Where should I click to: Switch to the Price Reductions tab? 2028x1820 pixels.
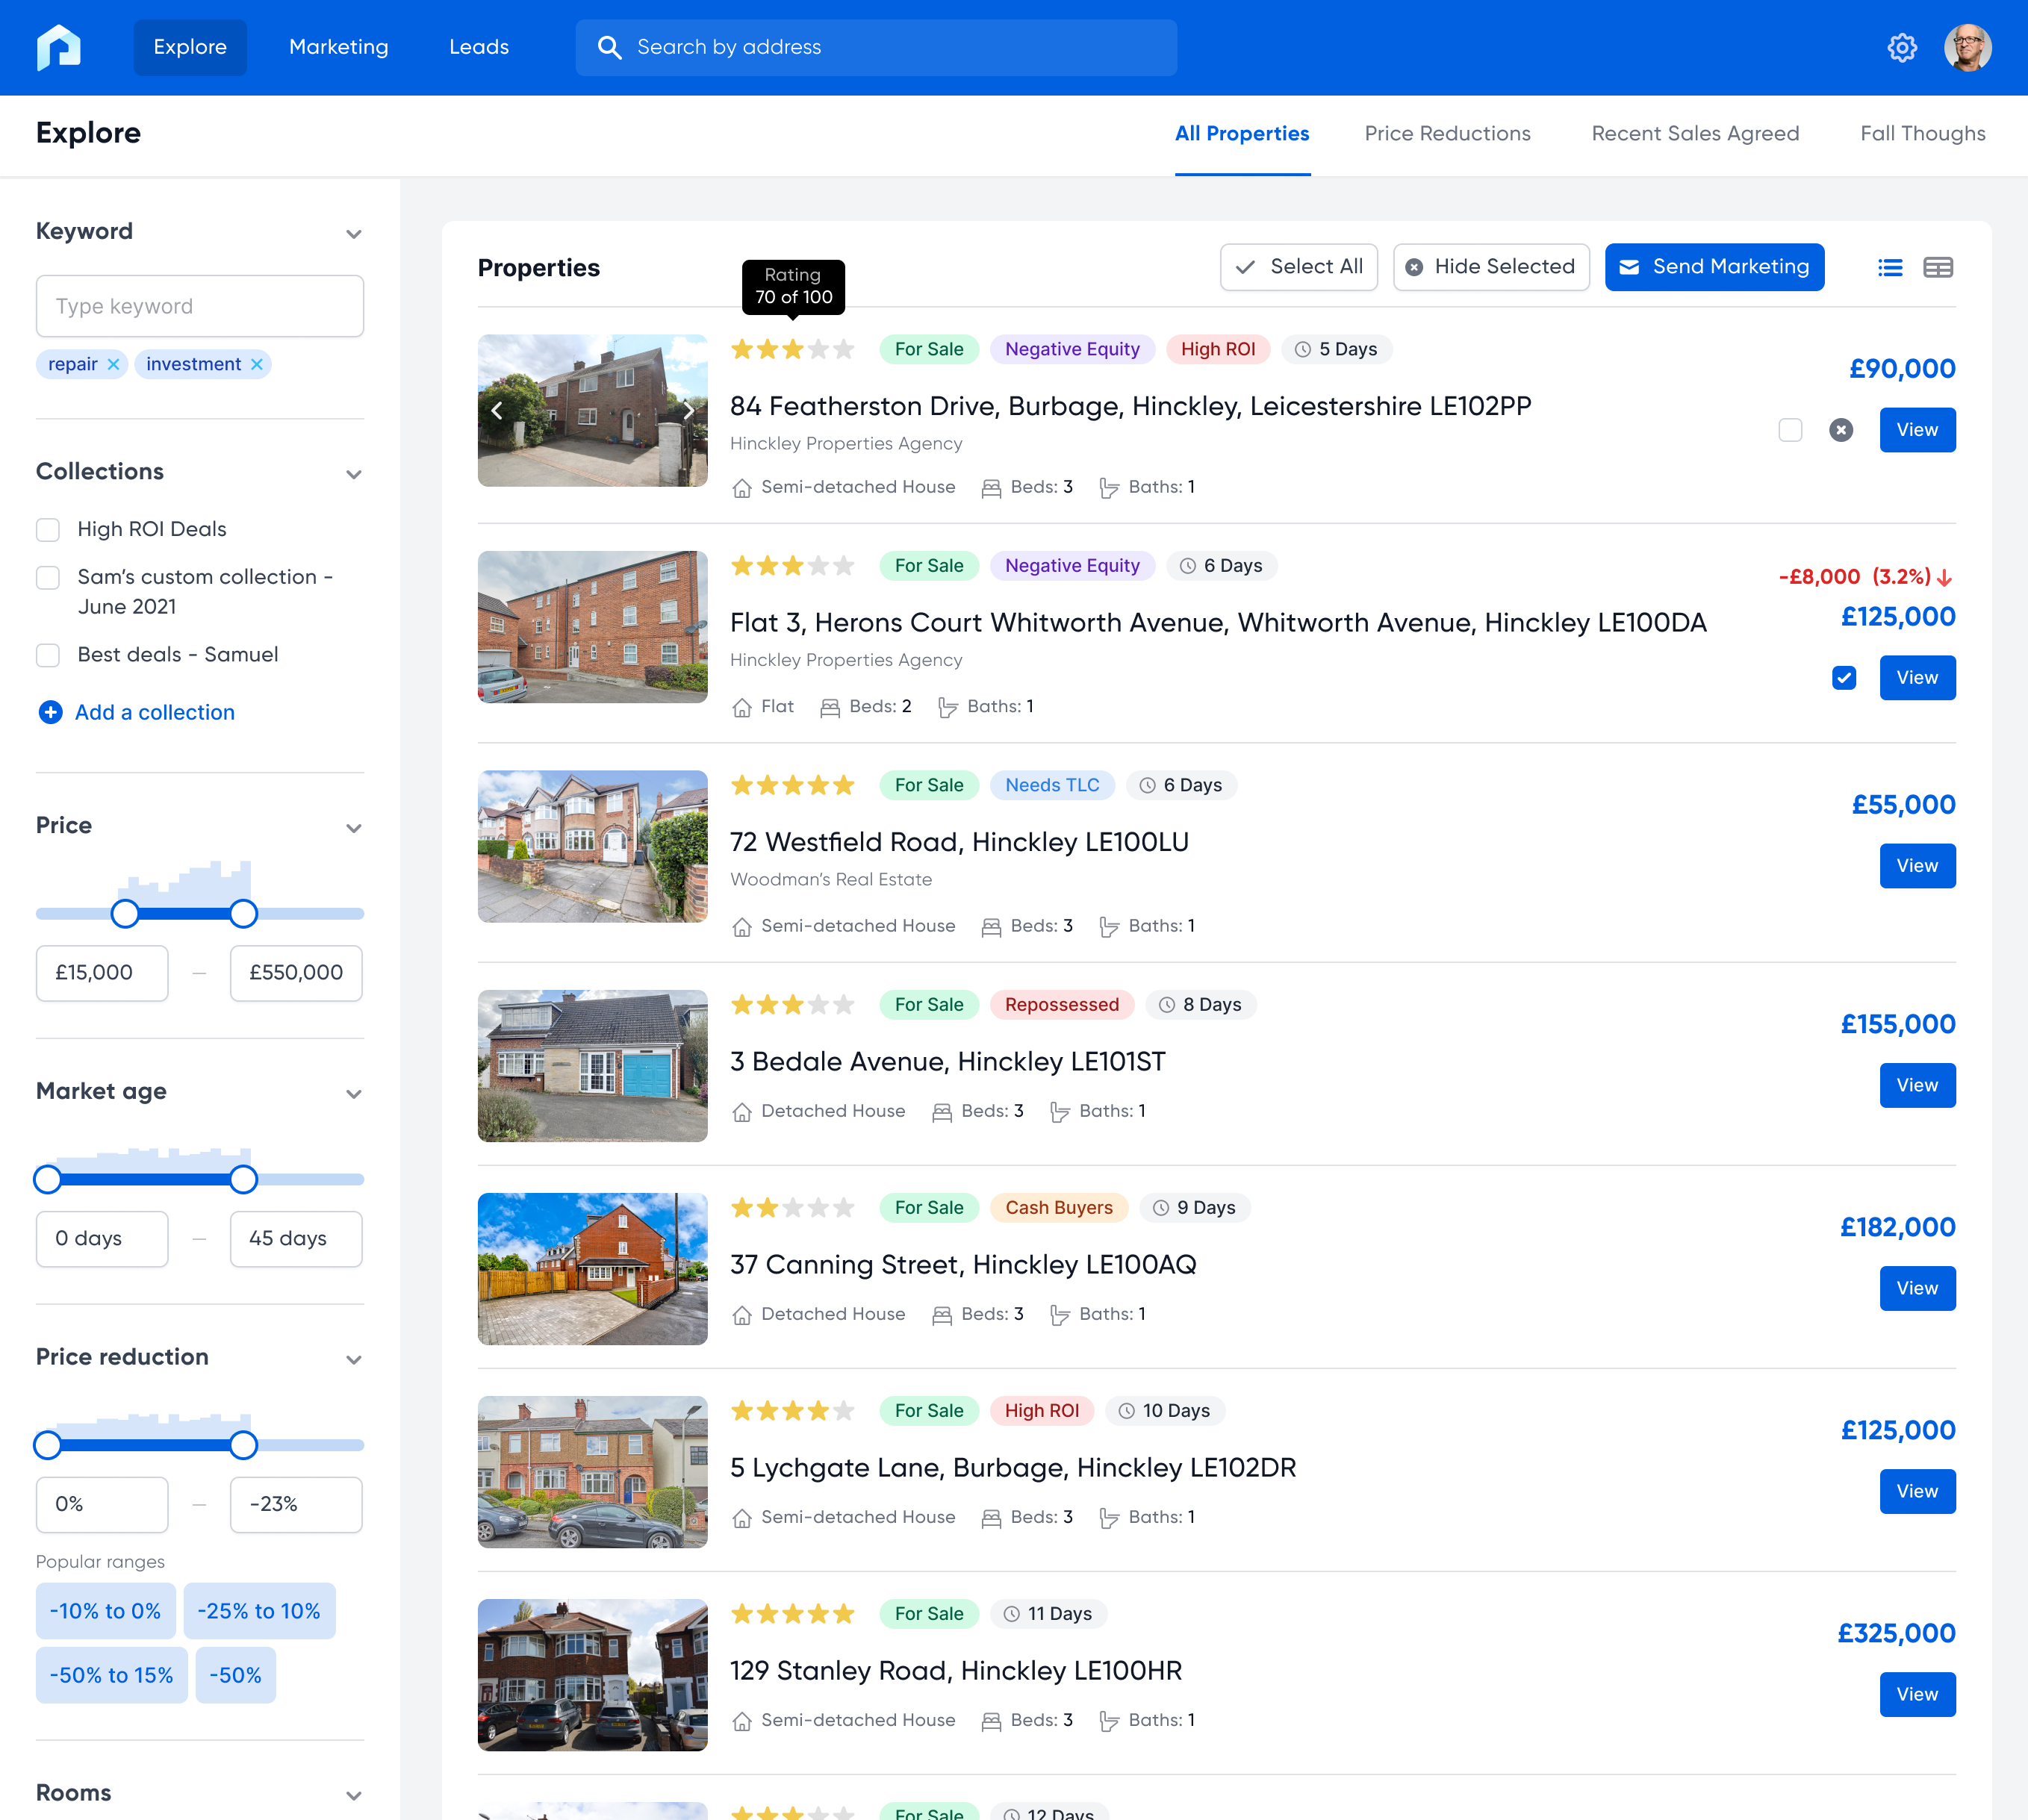pos(1446,134)
